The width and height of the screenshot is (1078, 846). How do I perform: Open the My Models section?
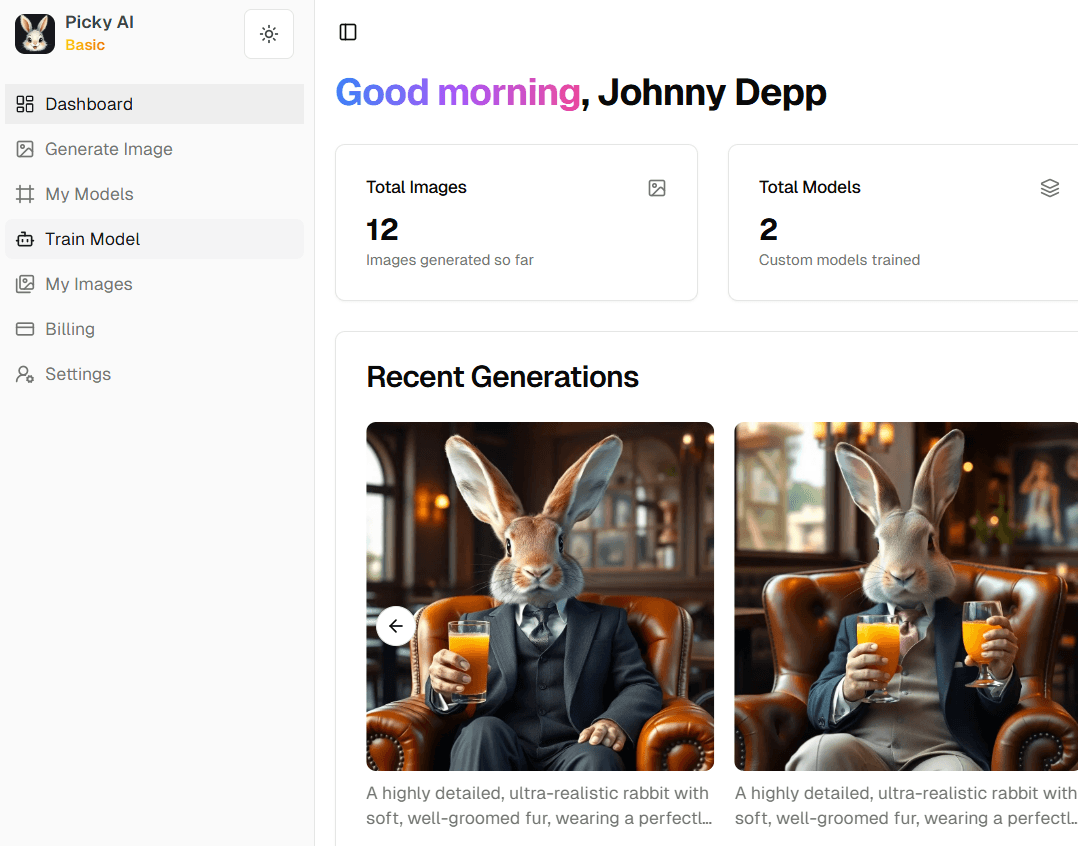click(89, 194)
